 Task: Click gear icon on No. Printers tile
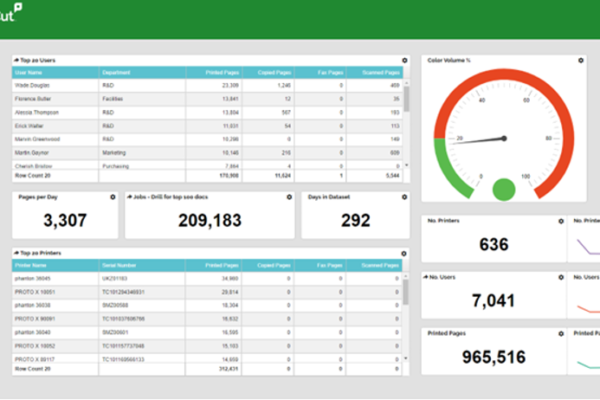click(561, 220)
